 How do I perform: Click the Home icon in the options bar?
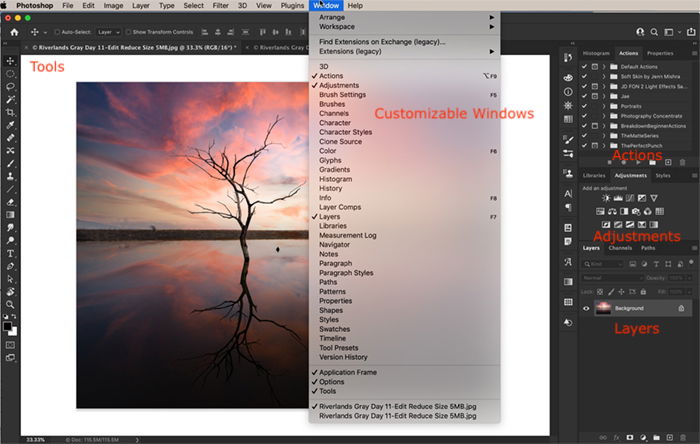click(x=14, y=32)
